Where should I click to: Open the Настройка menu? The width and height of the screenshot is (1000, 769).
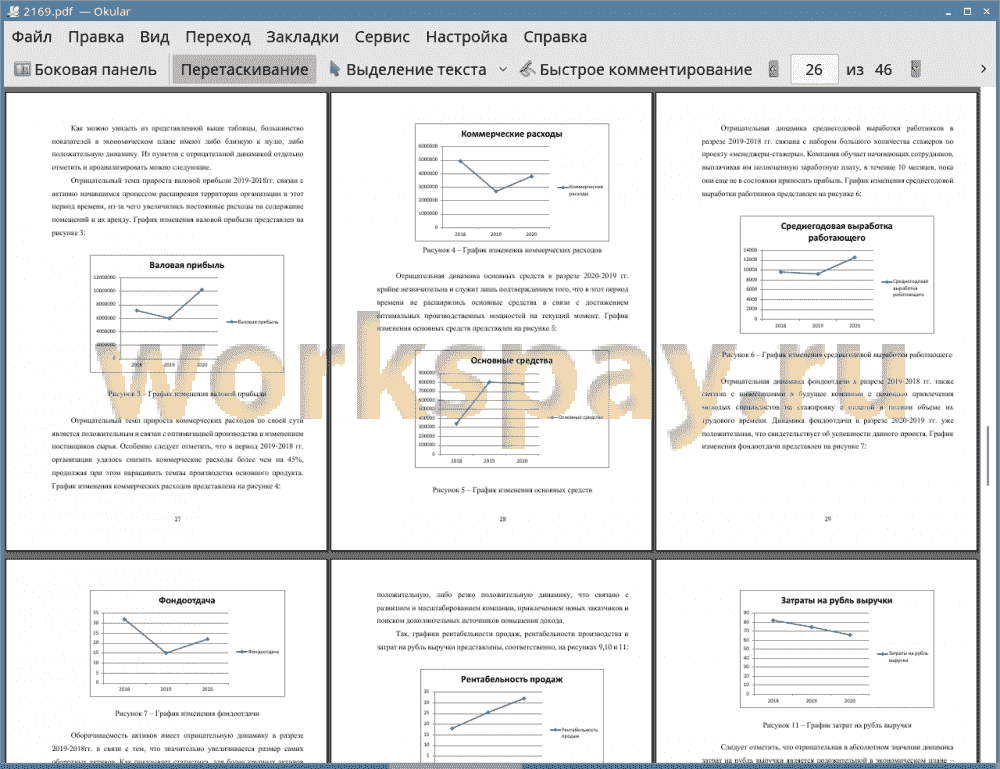pos(466,37)
